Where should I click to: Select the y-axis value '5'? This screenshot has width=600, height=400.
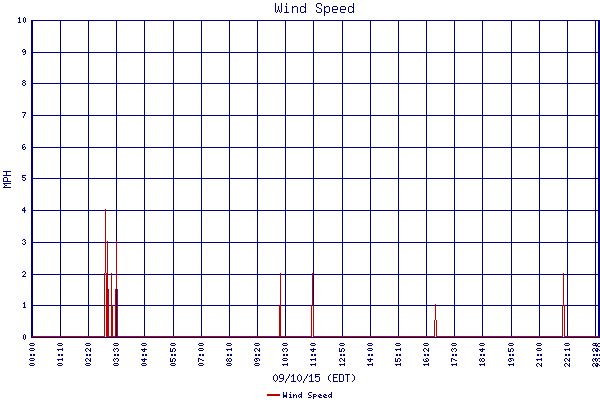click(24, 178)
